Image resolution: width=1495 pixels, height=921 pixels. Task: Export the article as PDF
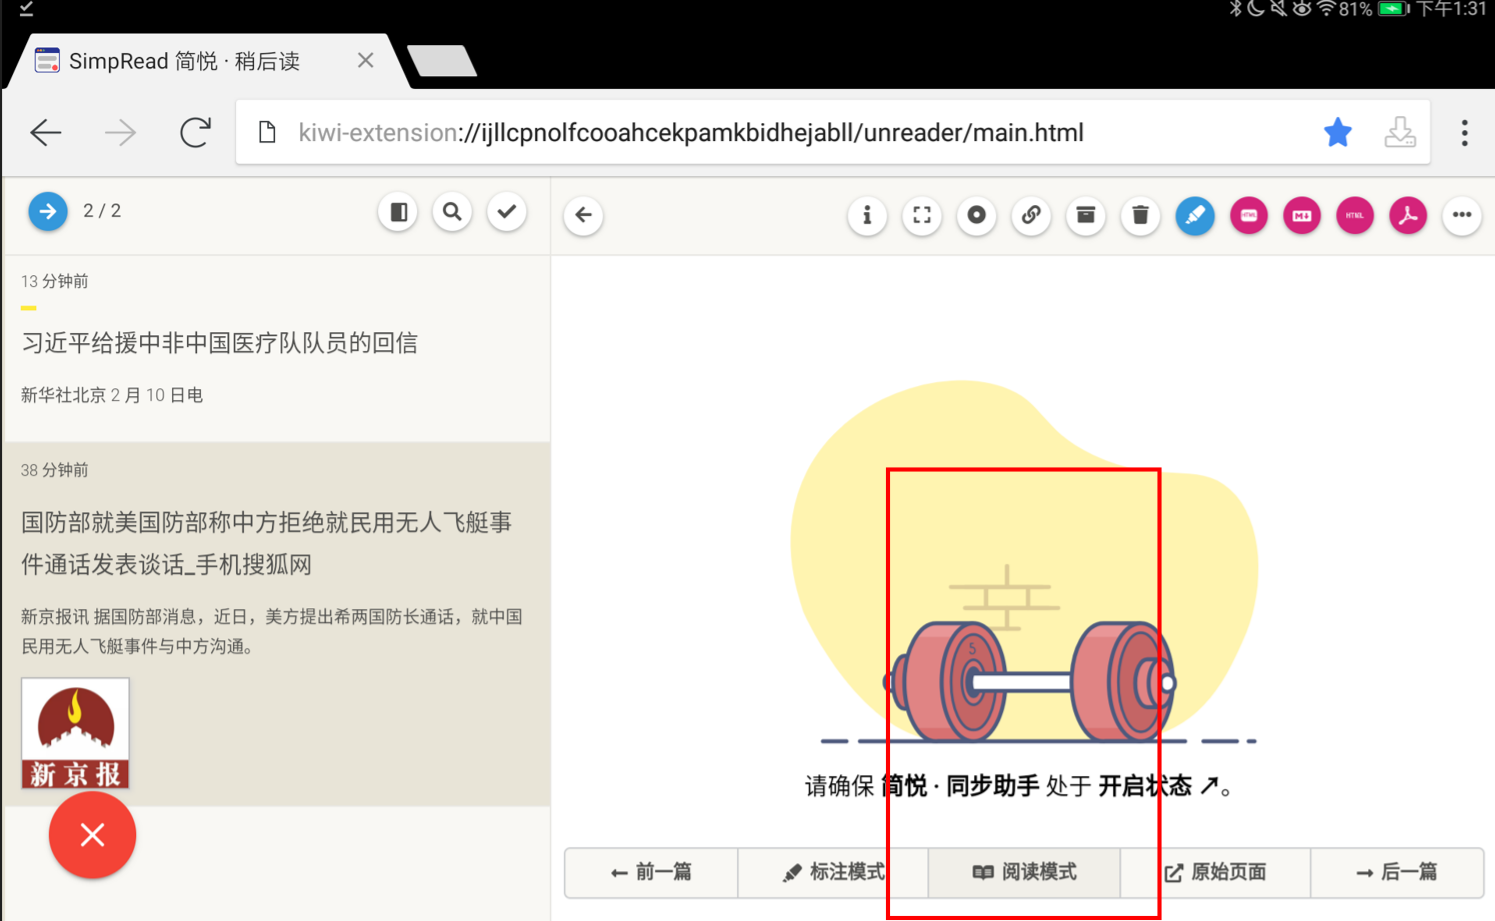coord(1408,215)
